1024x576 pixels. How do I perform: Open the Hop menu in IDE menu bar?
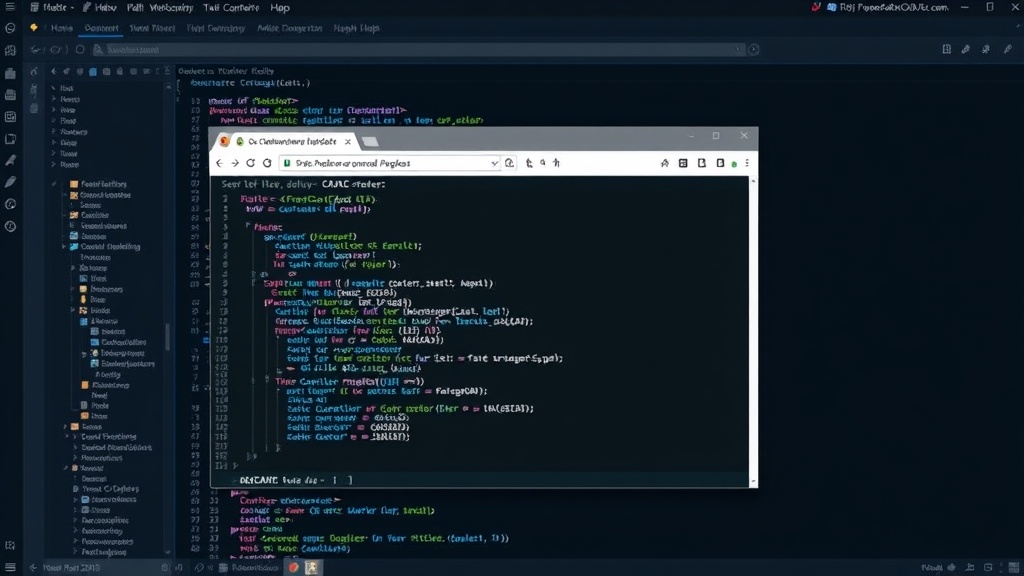(x=280, y=8)
